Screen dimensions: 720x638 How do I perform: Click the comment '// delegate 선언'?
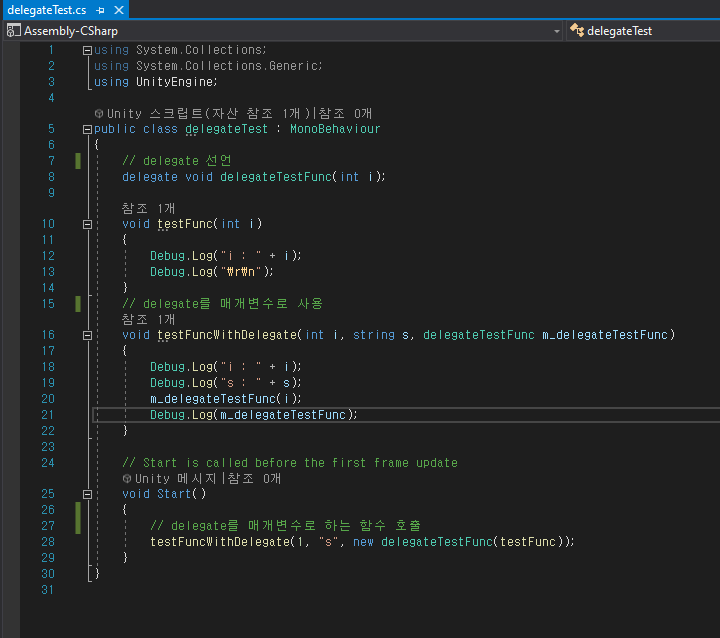pos(177,161)
